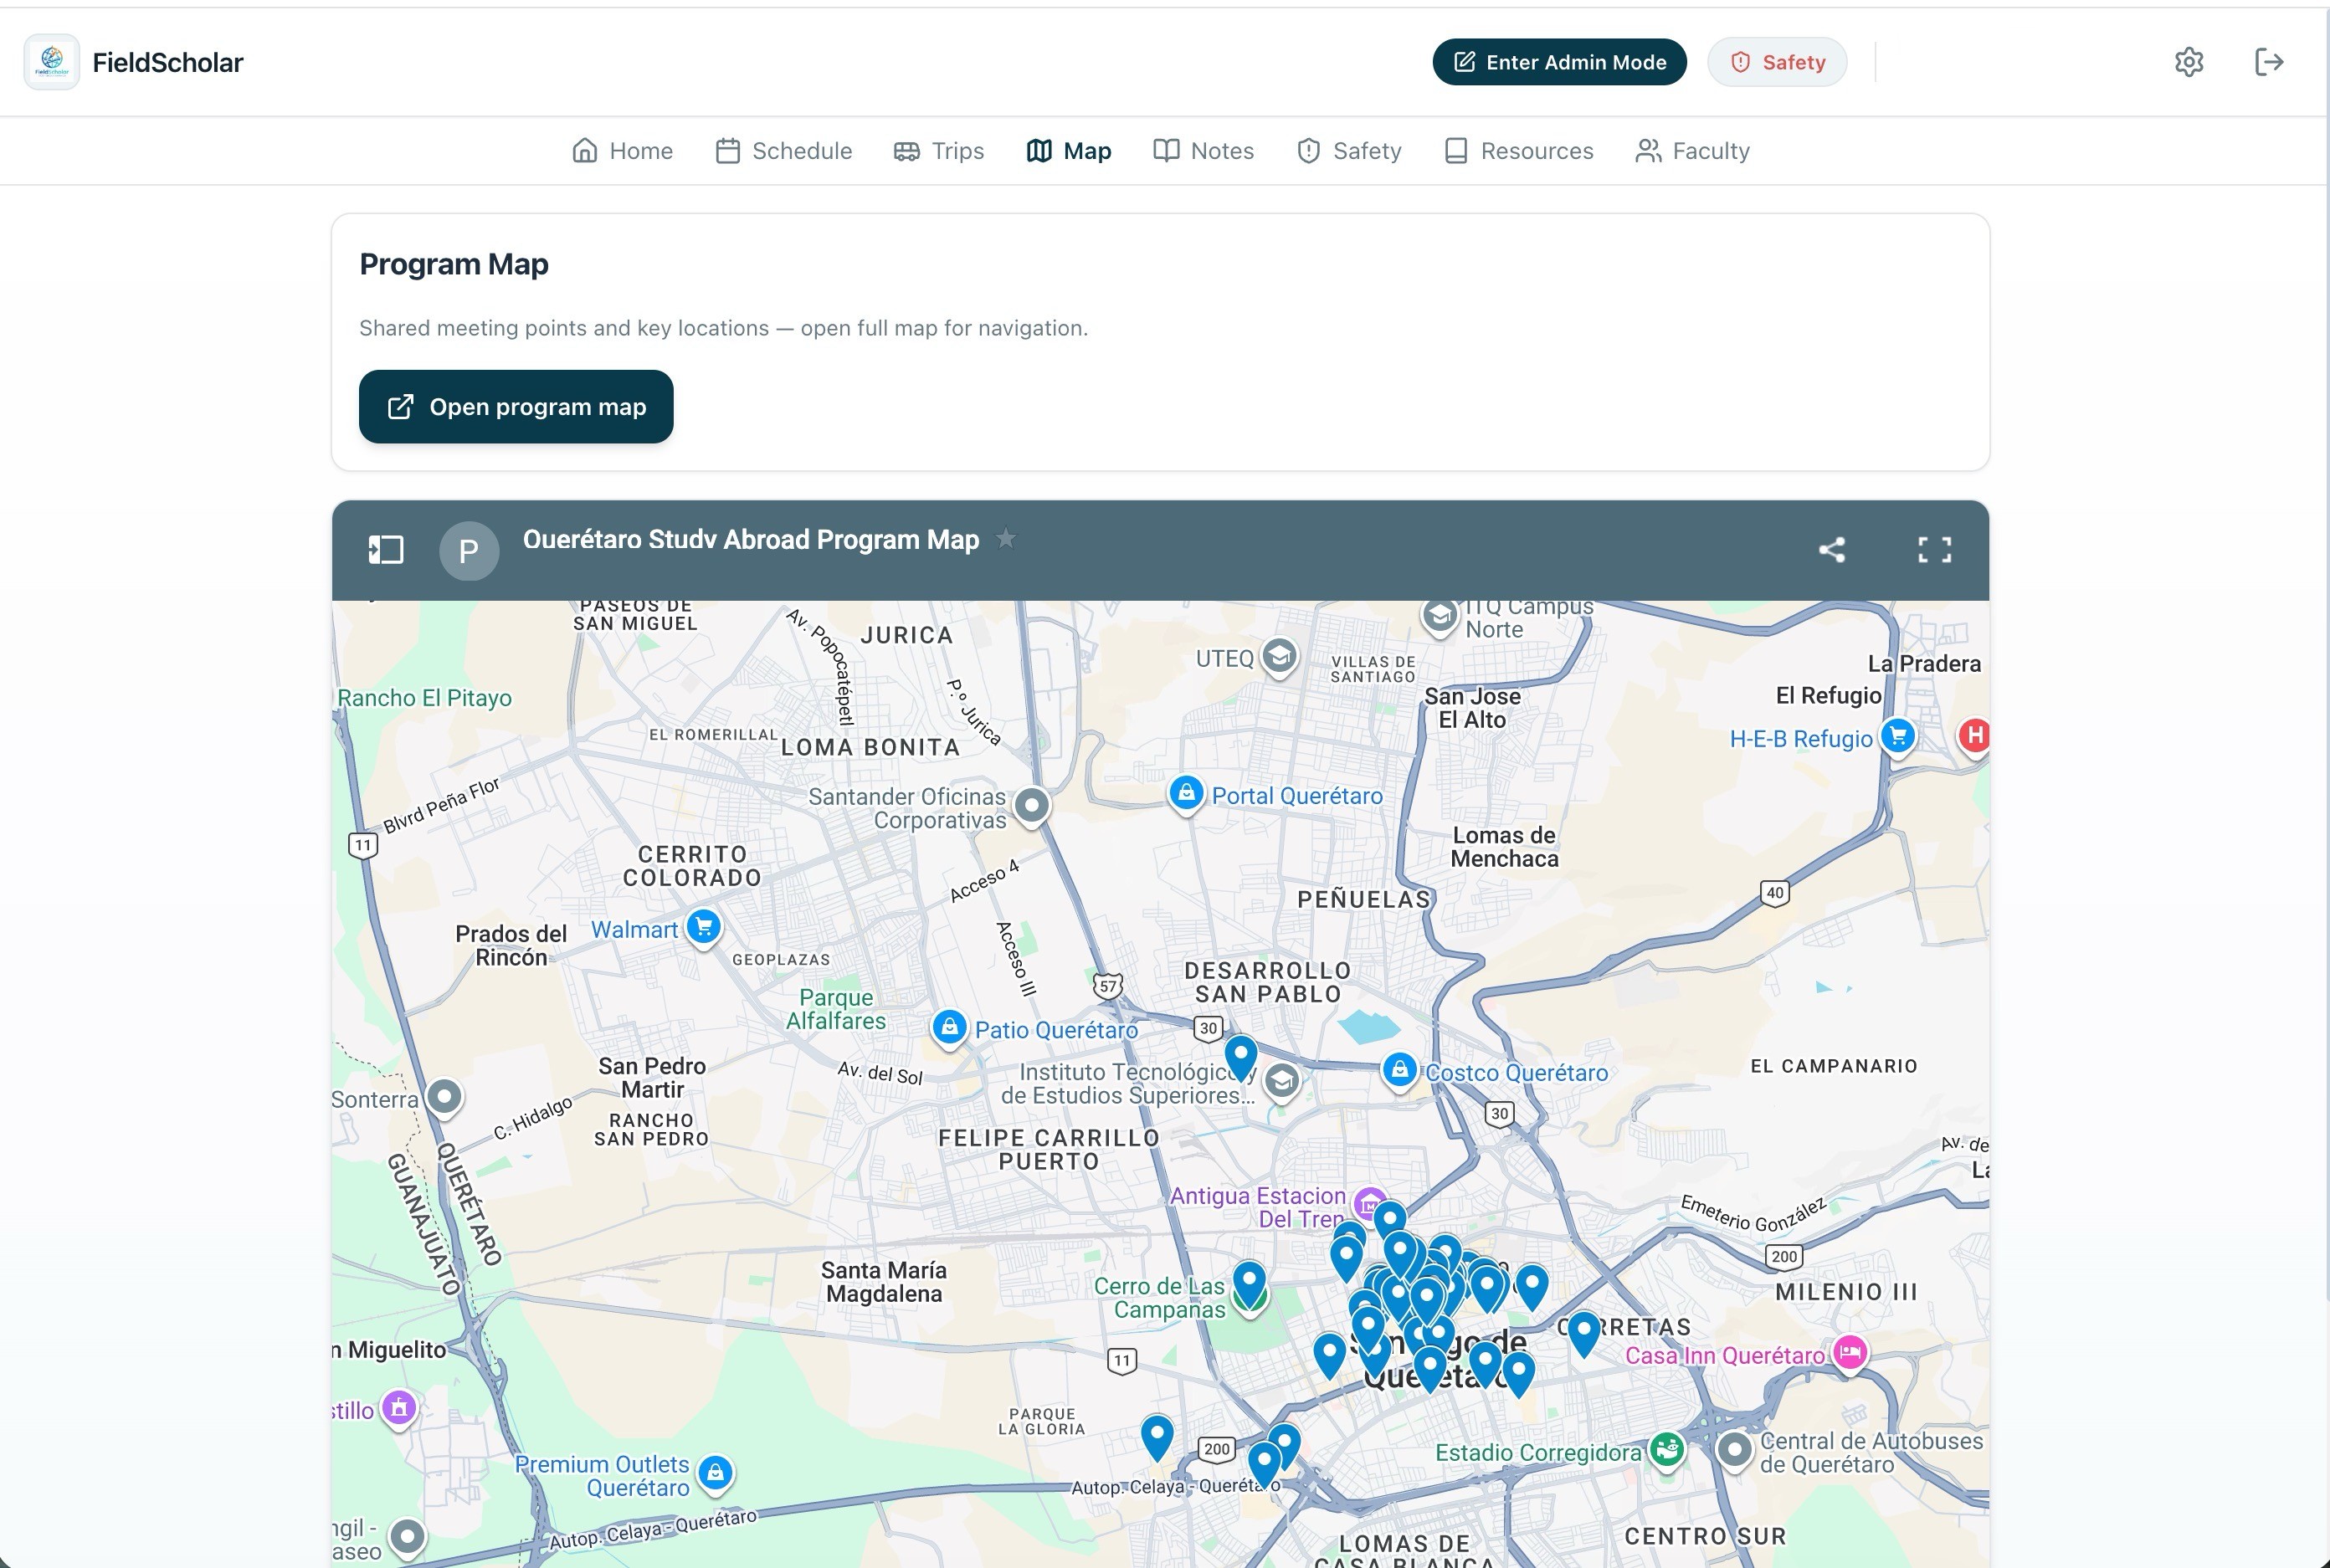Click Open program map button

pyautogui.click(x=516, y=407)
